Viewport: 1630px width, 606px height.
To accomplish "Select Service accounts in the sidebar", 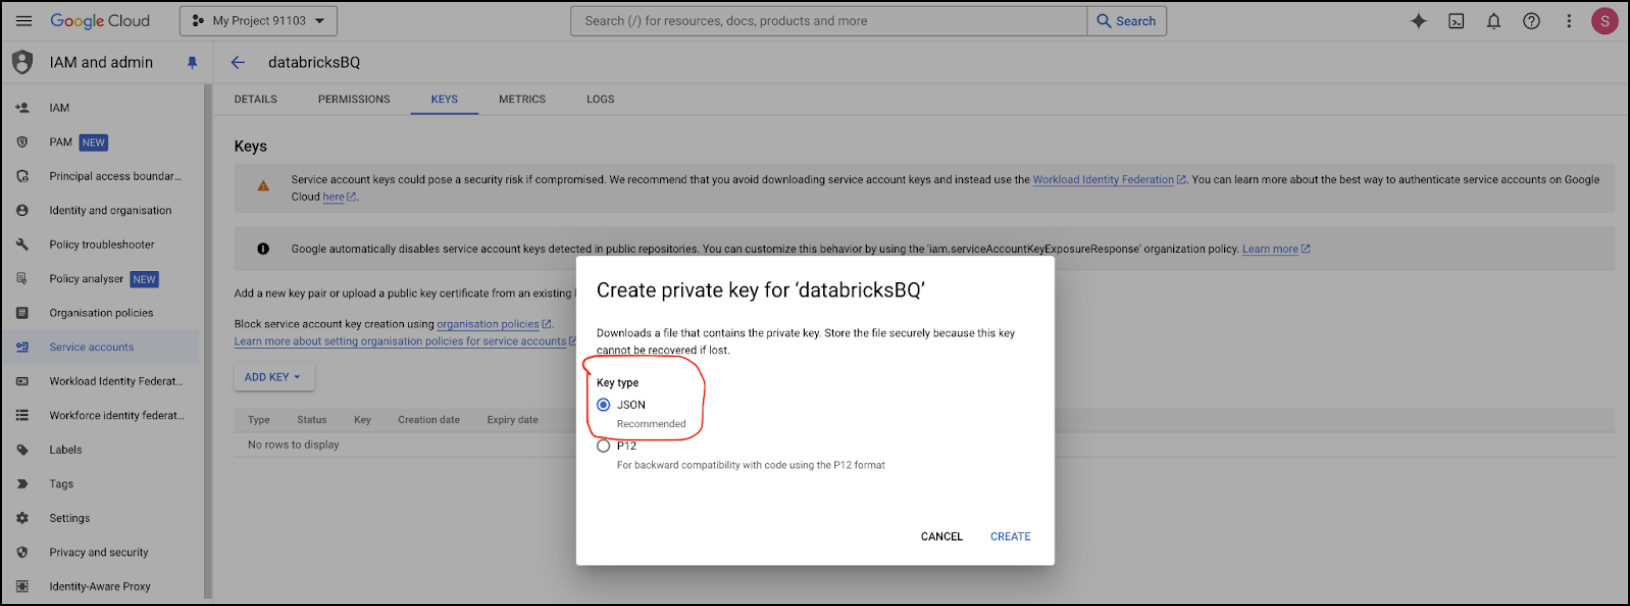I will coord(91,347).
